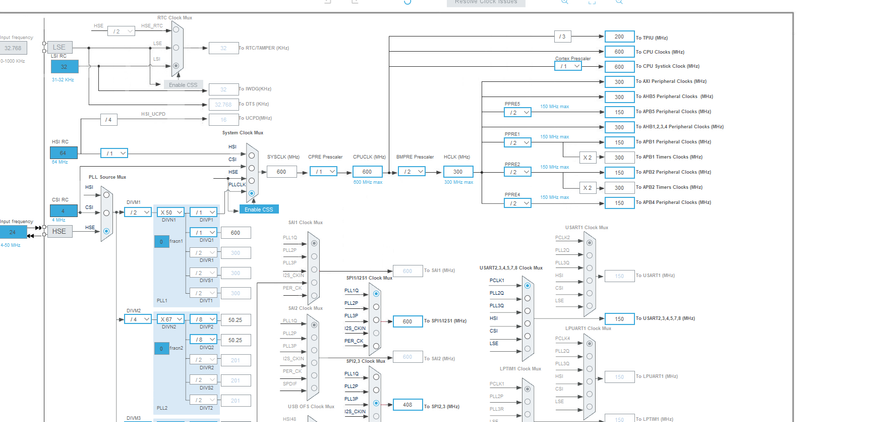The image size is (875, 422).
Task: Click the CSI RC value box 4
Action: tap(64, 210)
